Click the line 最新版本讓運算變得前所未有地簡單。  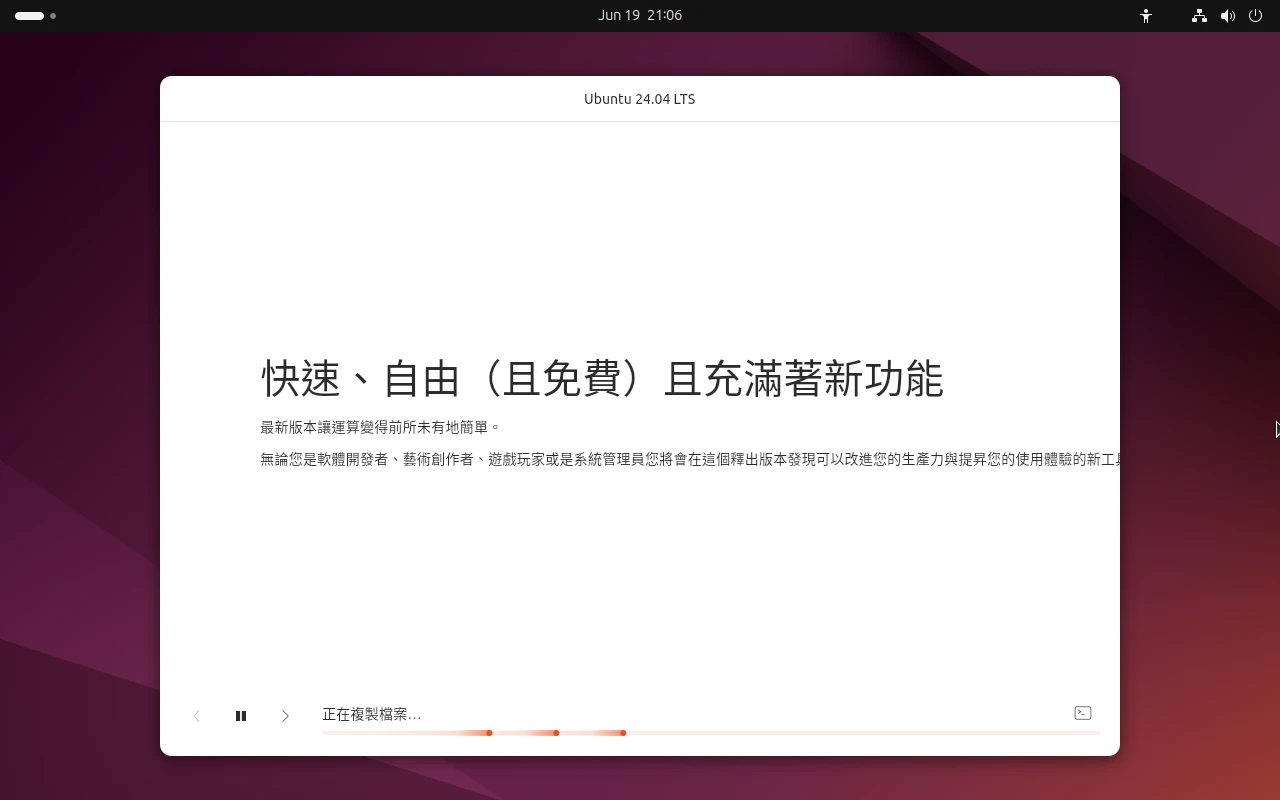[380, 427]
